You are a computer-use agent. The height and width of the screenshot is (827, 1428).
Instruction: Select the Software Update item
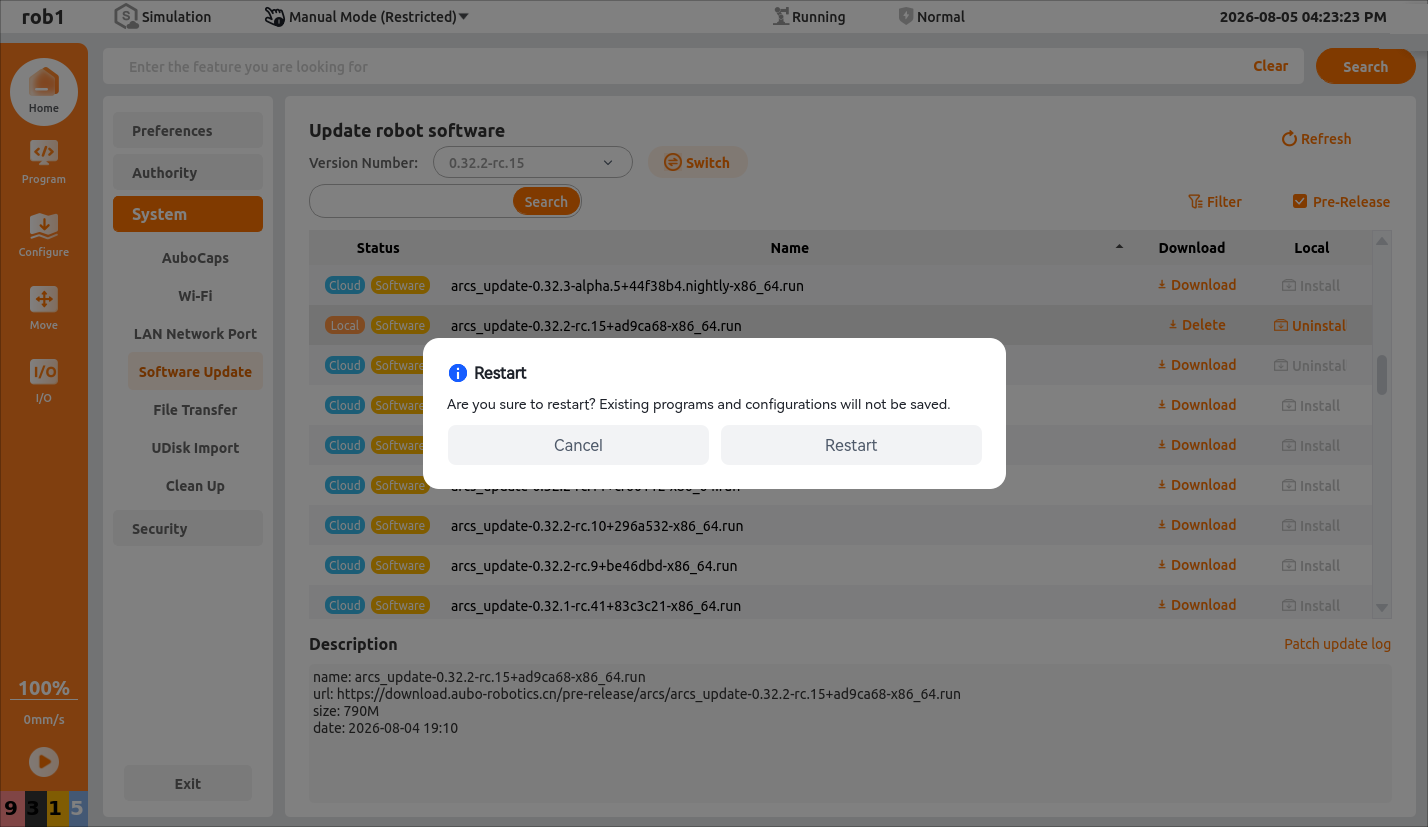coord(195,372)
